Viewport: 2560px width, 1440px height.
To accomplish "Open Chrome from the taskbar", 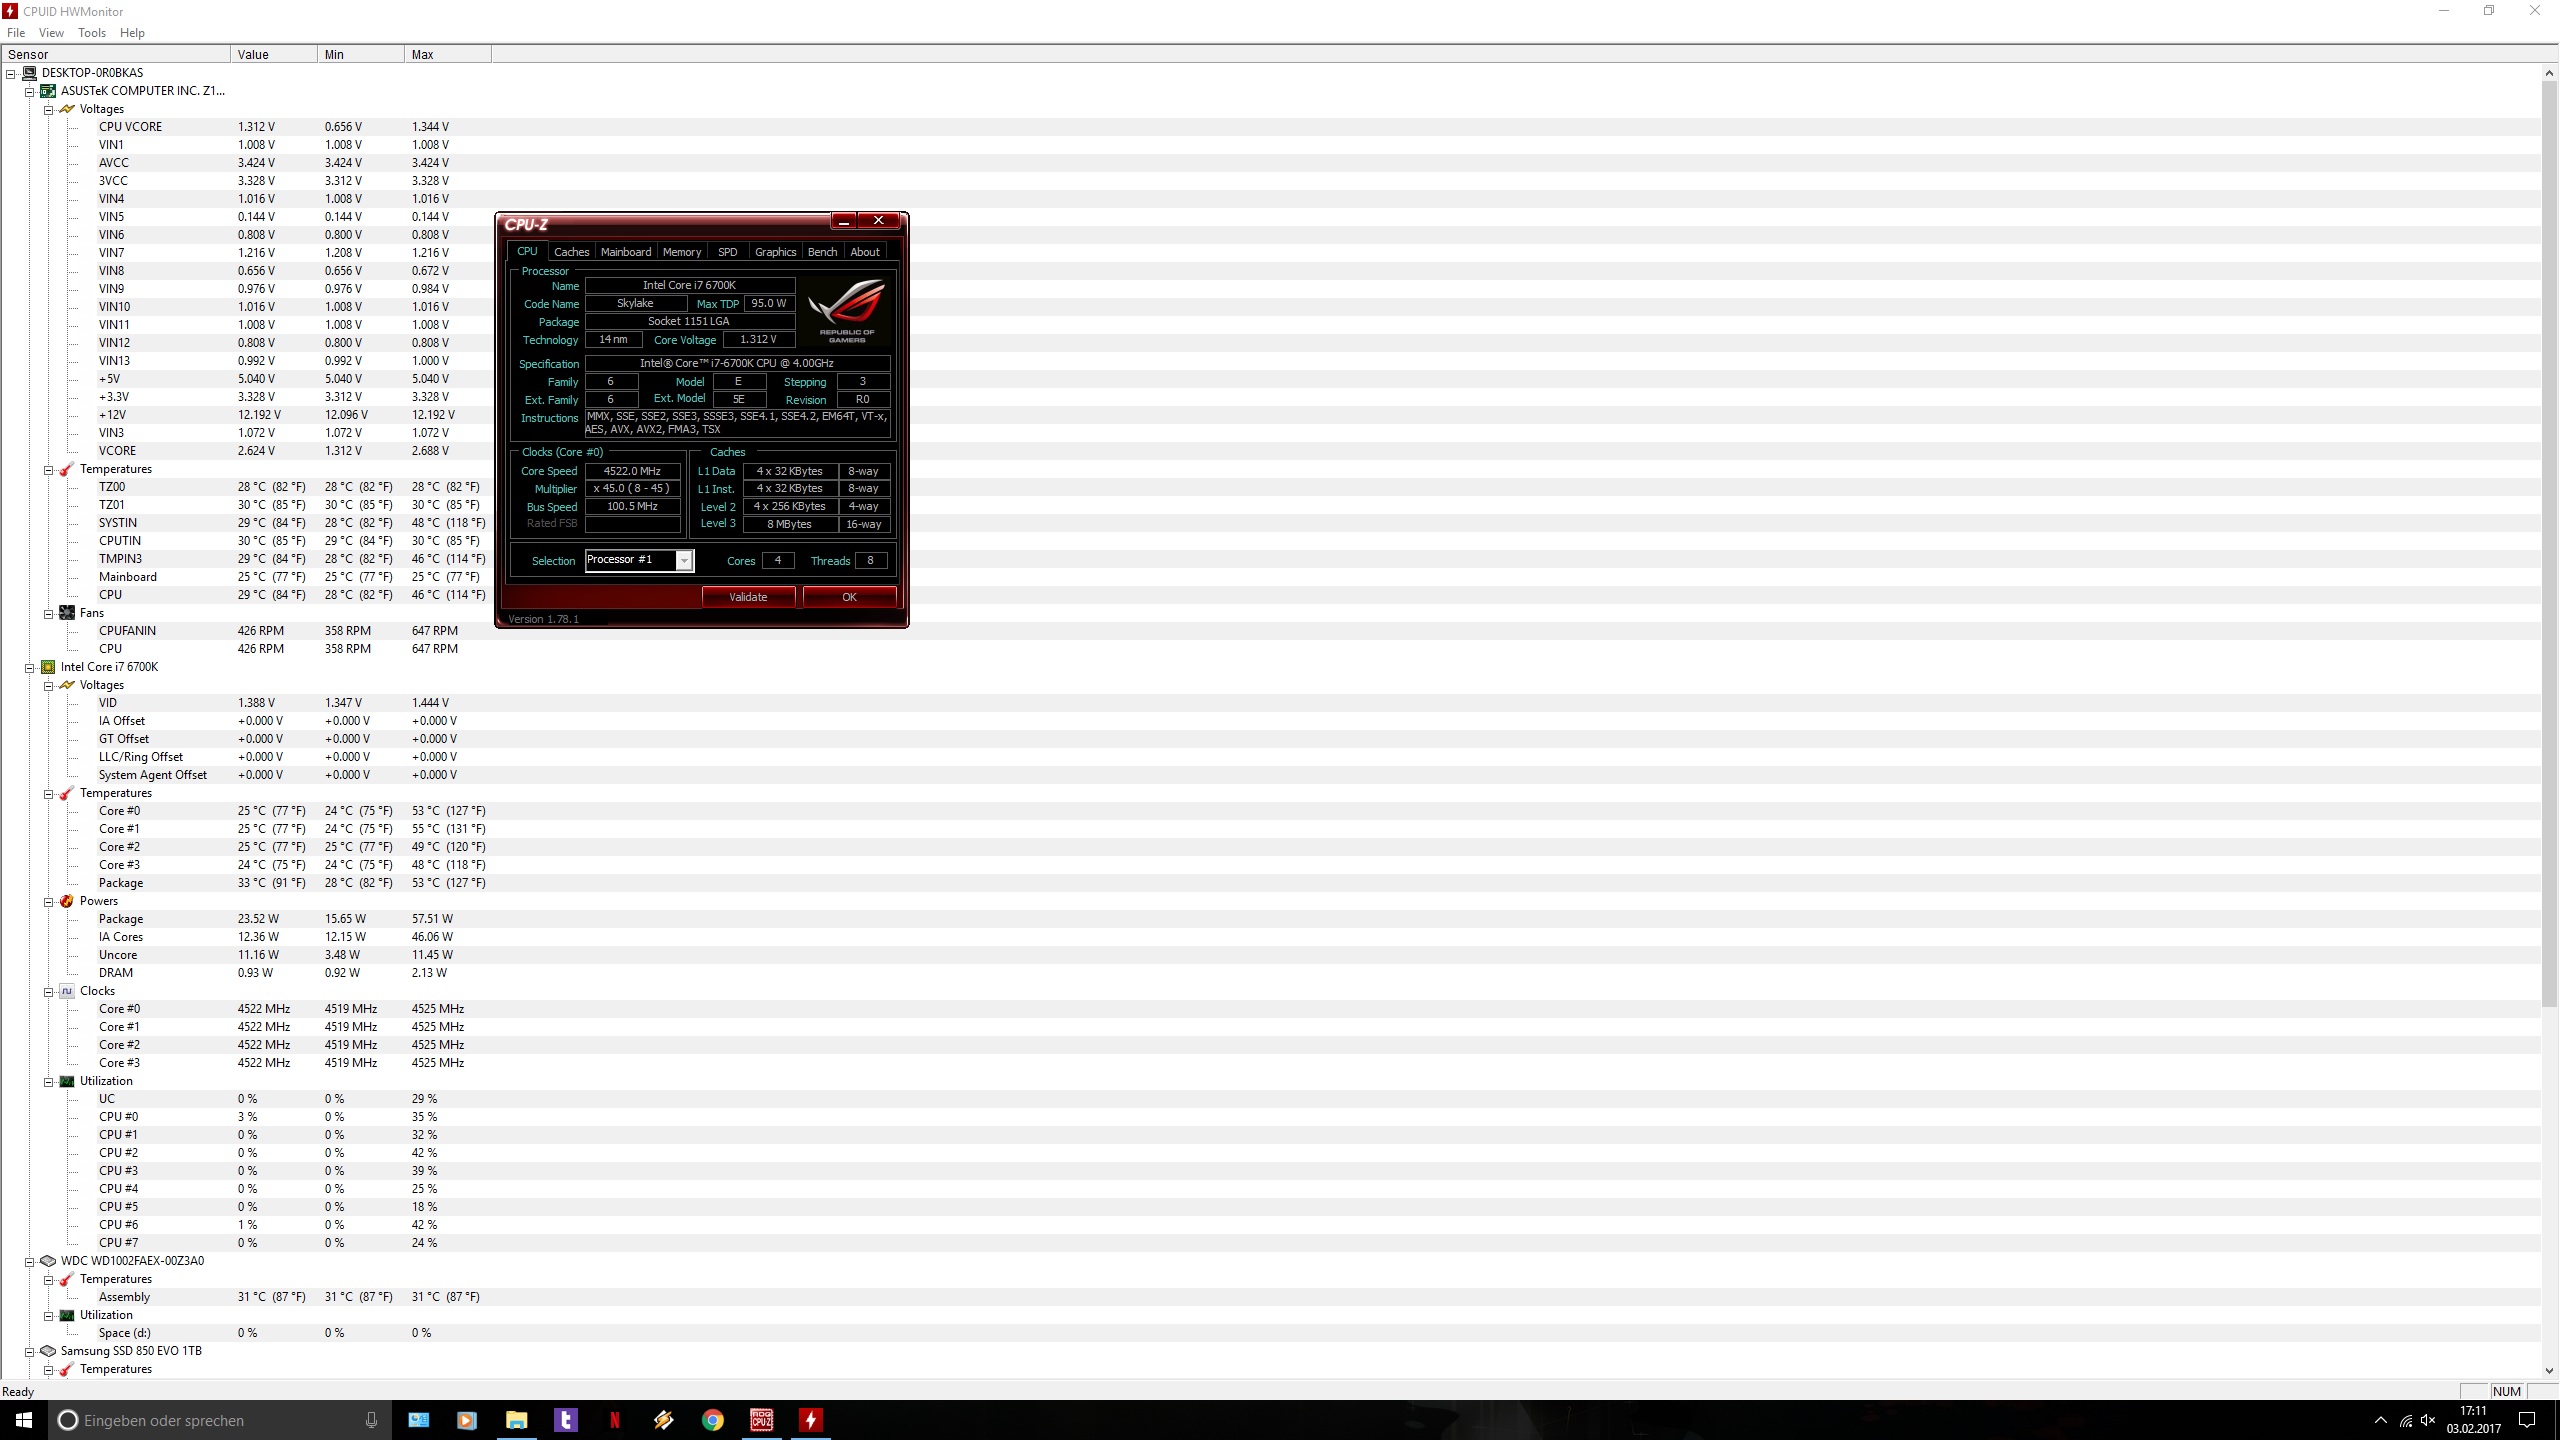I will pos(712,1420).
